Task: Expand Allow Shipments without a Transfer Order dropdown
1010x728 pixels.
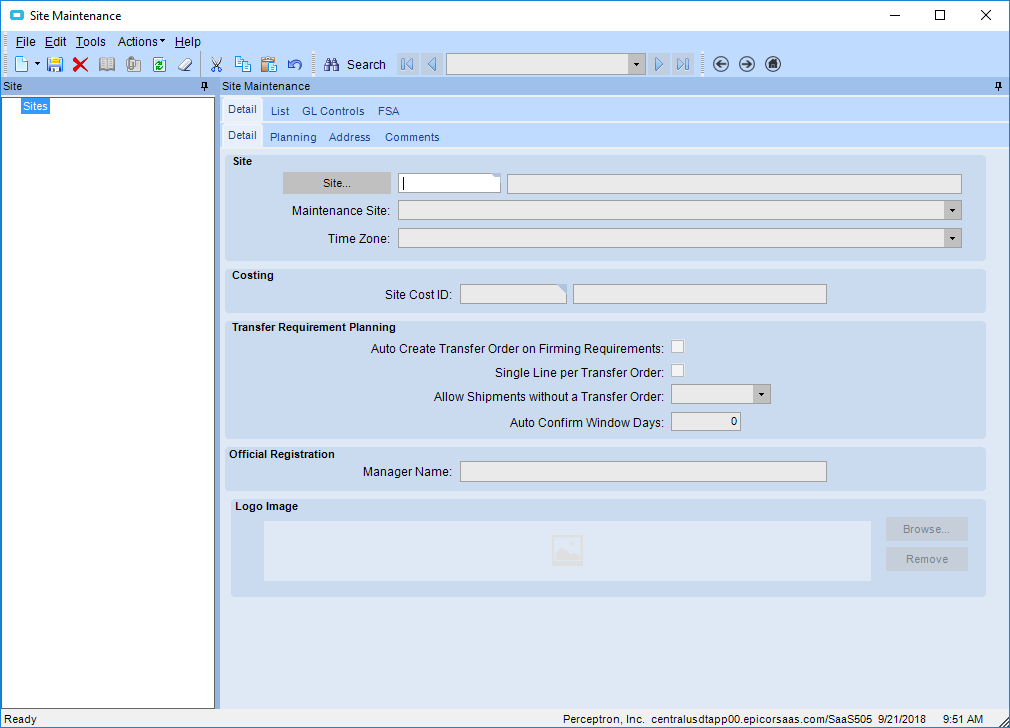Action: [762, 395]
